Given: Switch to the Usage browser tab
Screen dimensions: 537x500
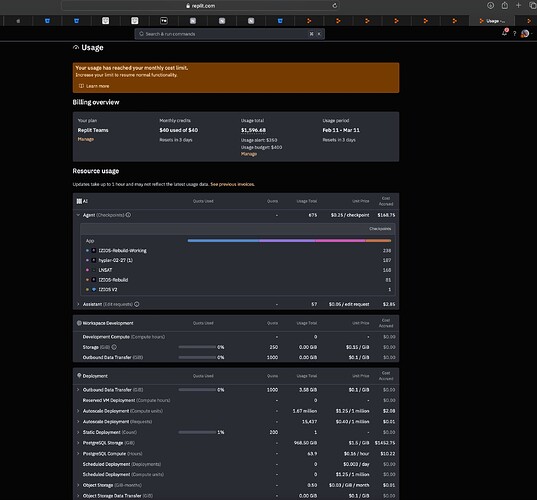Looking at the screenshot, I should pyautogui.click(x=492, y=21).
